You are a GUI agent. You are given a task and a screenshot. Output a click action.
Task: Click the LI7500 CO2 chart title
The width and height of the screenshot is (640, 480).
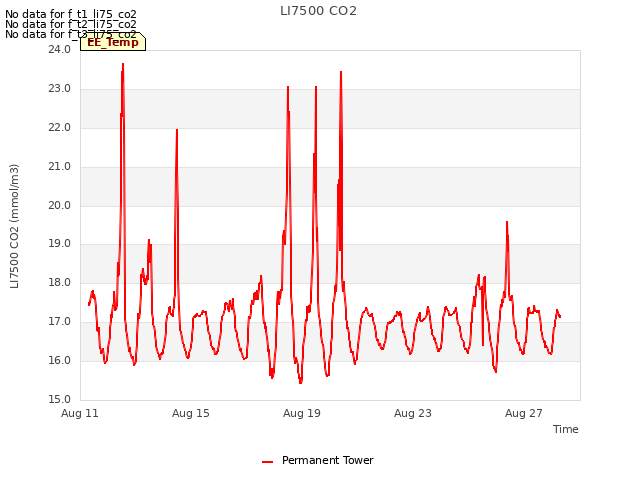(x=318, y=11)
